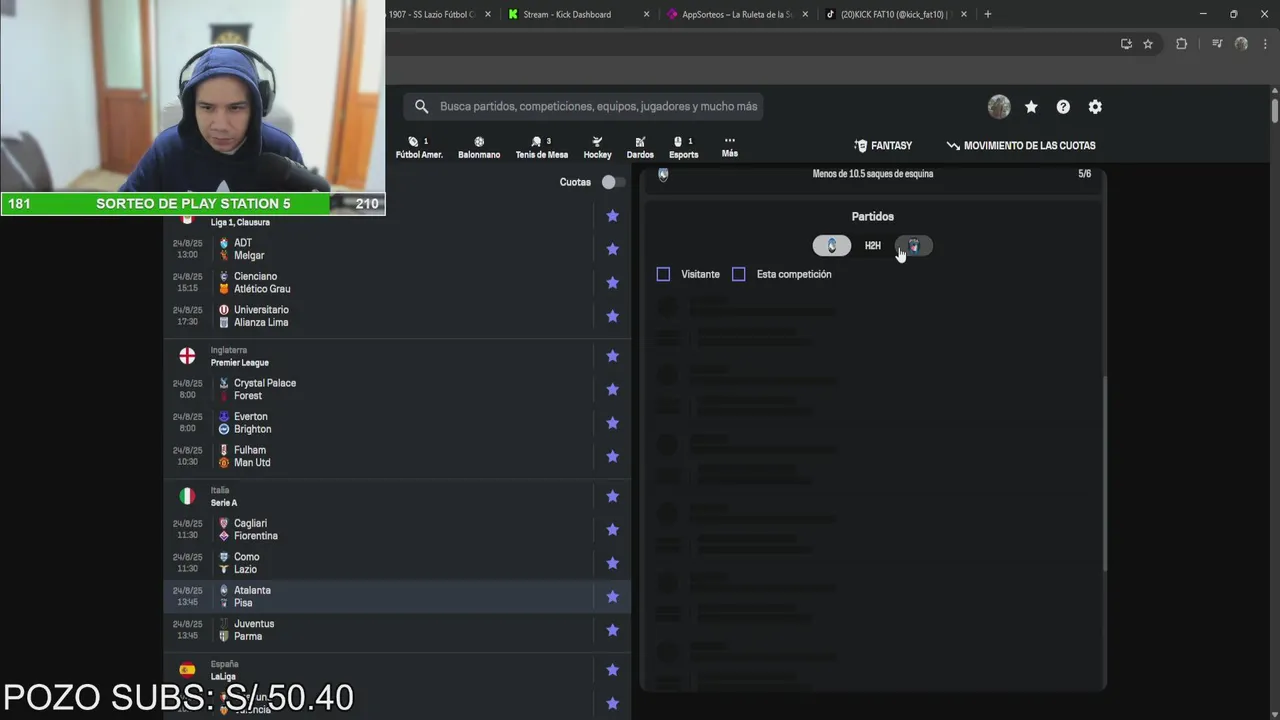Switch to the SS Lazio Fútbol browser tab
The image size is (1280, 720).
[438, 14]
